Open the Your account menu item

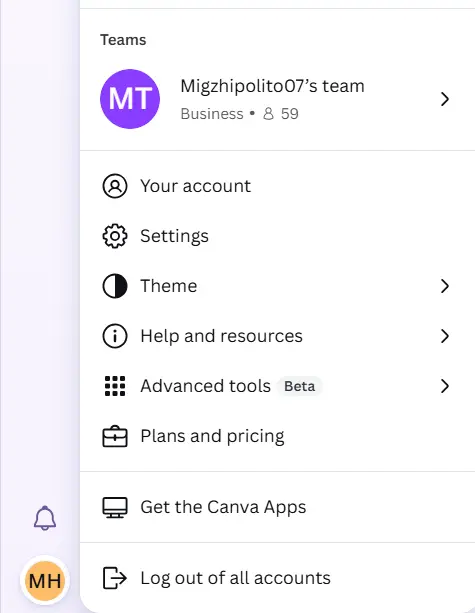(x=278, y=186)
